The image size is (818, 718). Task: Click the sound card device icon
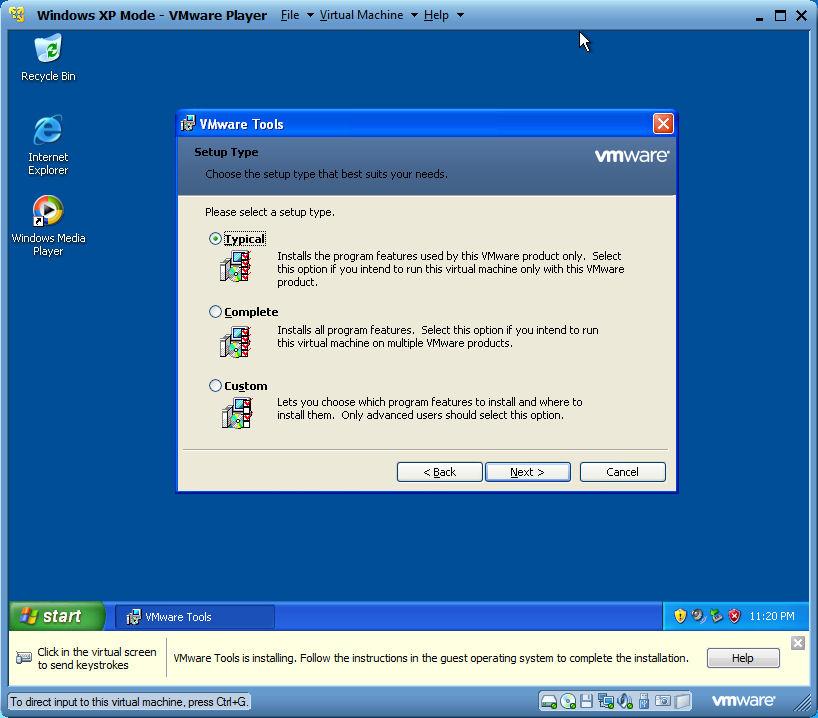click(625, 701)
